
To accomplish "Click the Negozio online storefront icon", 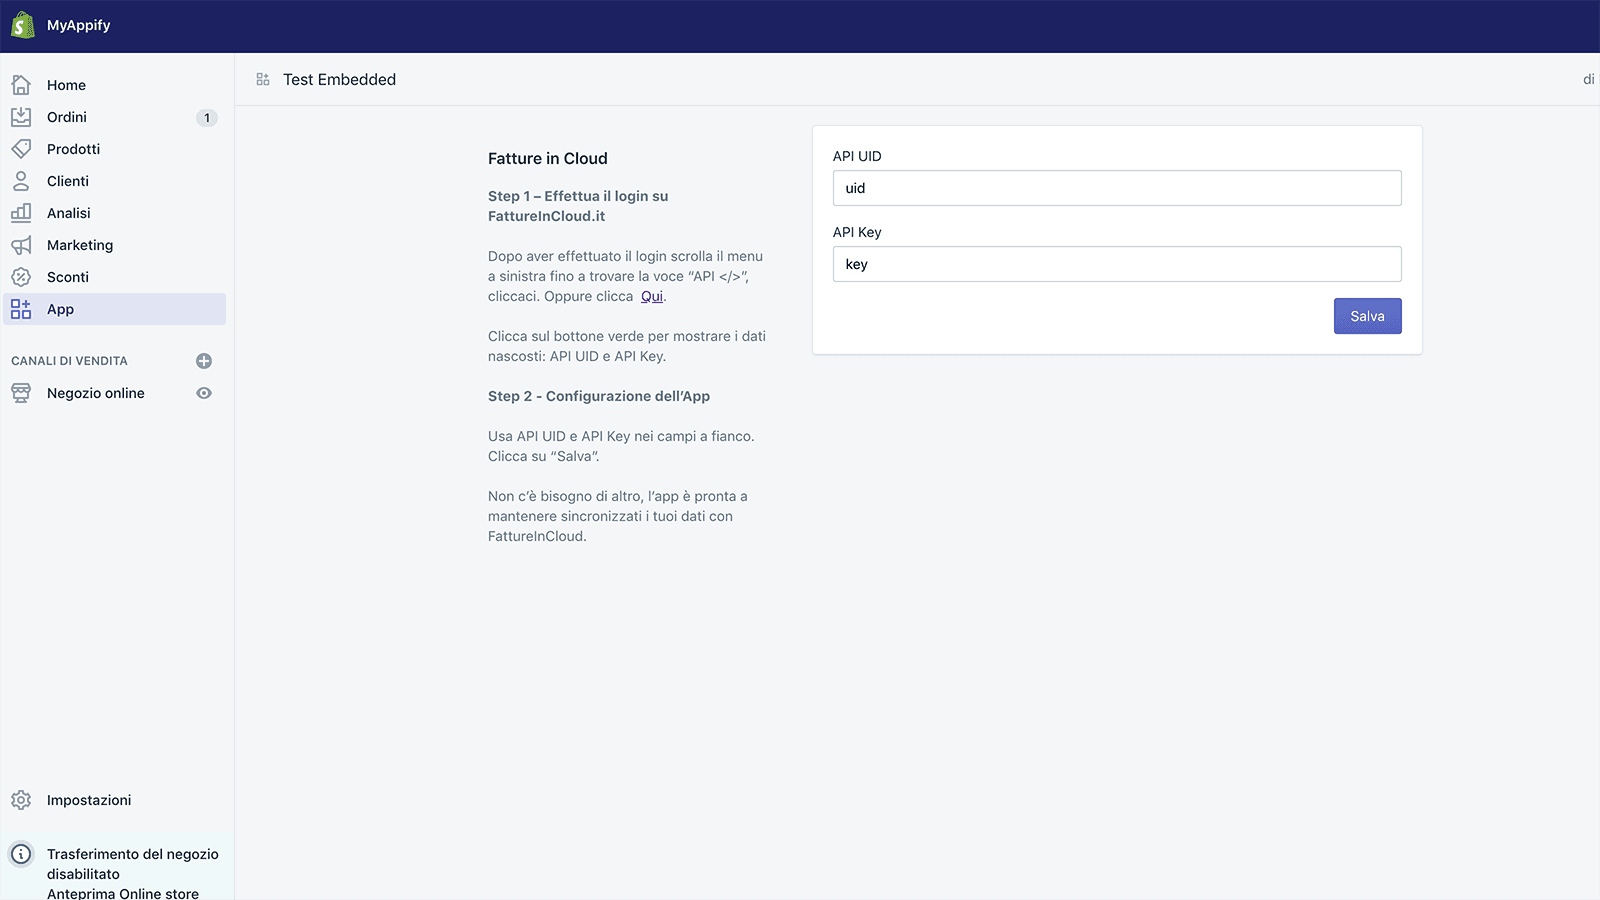I will (x=21, y=392).
